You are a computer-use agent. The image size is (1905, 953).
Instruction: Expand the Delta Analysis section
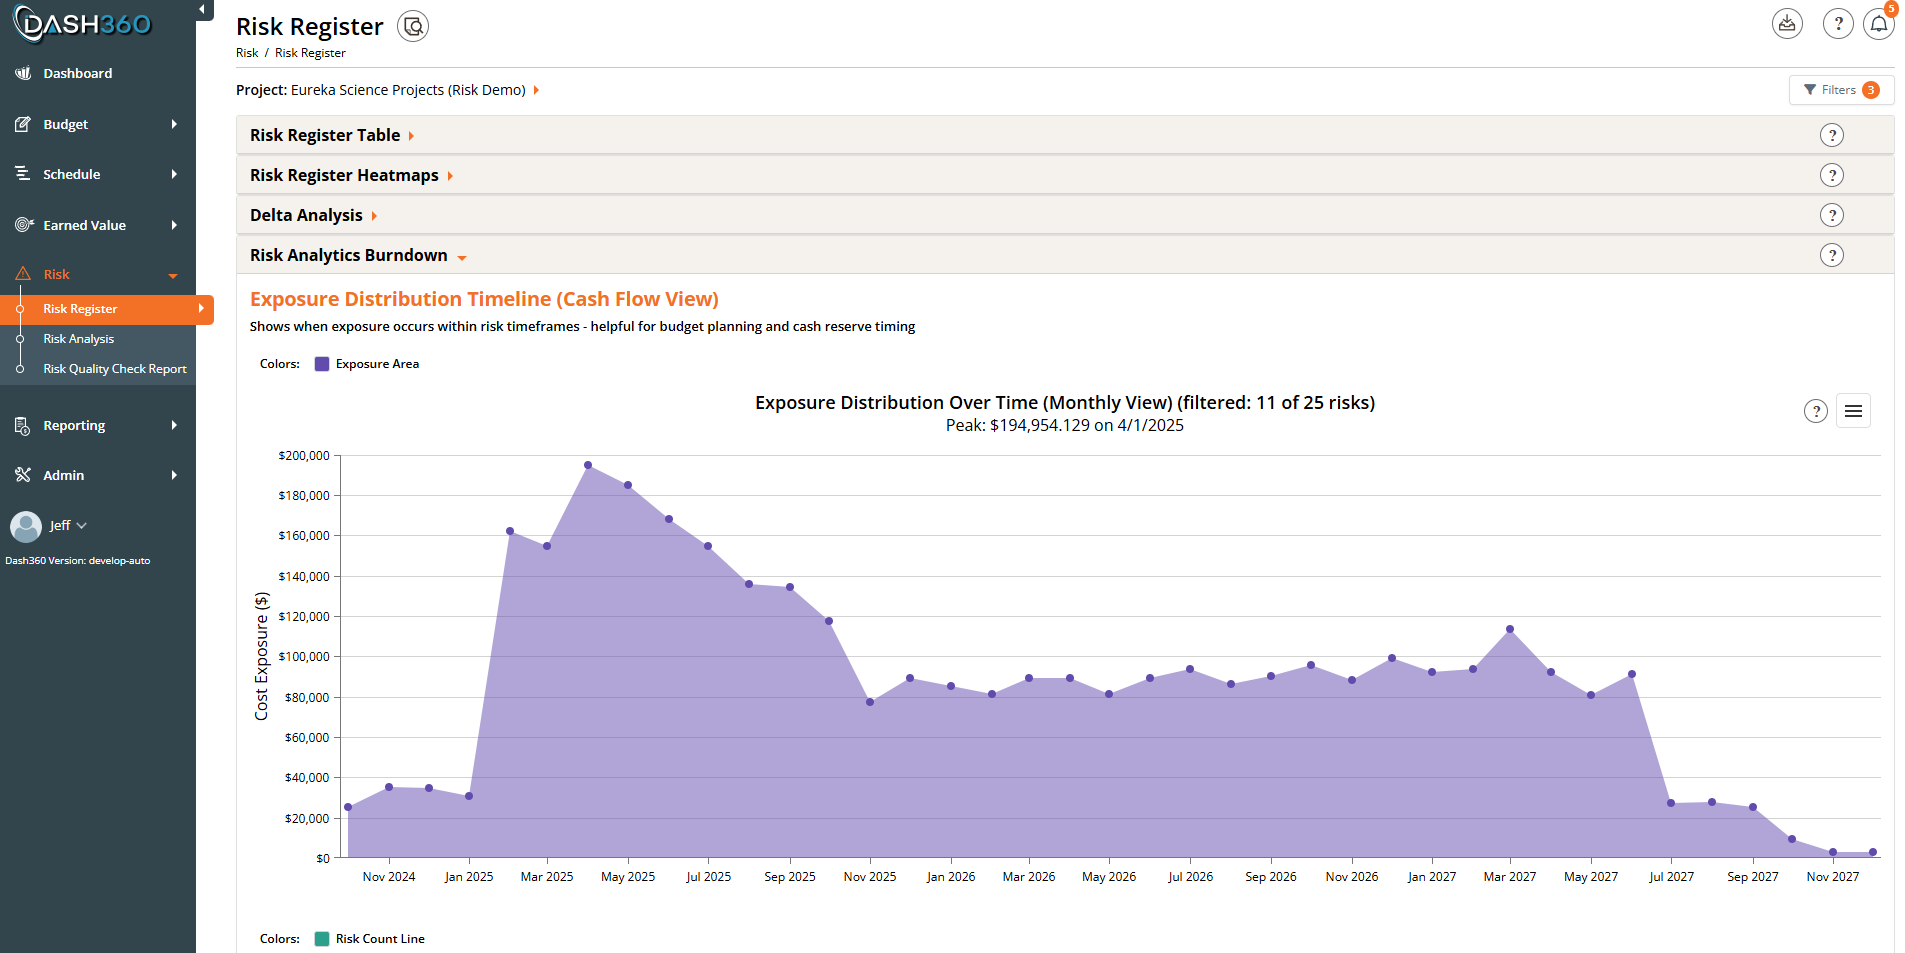[313, 215]
